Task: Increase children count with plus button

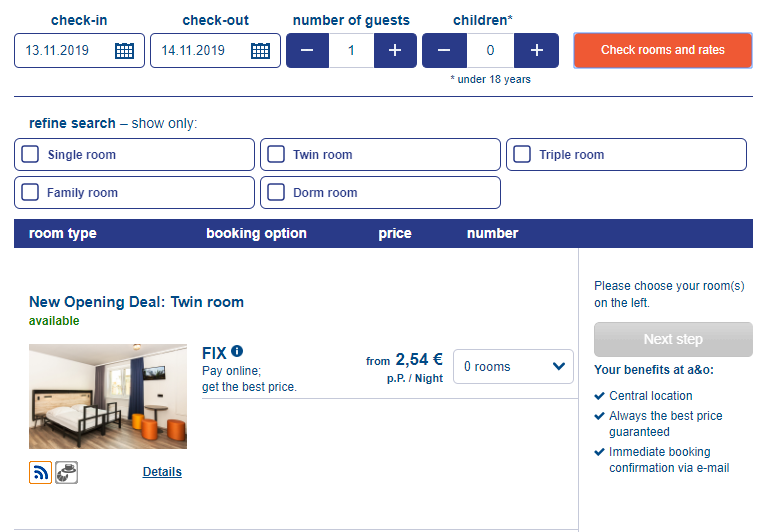Action: pos(537,51)
